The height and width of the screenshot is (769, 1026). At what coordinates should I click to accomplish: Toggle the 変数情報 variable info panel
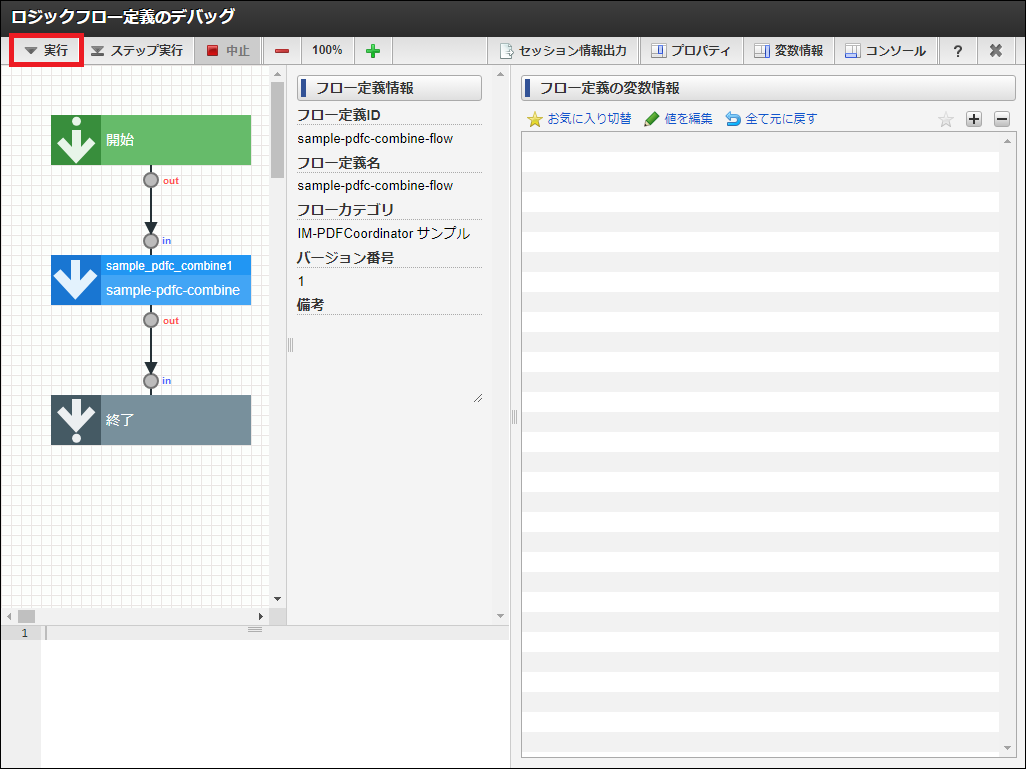coord(788,50)
